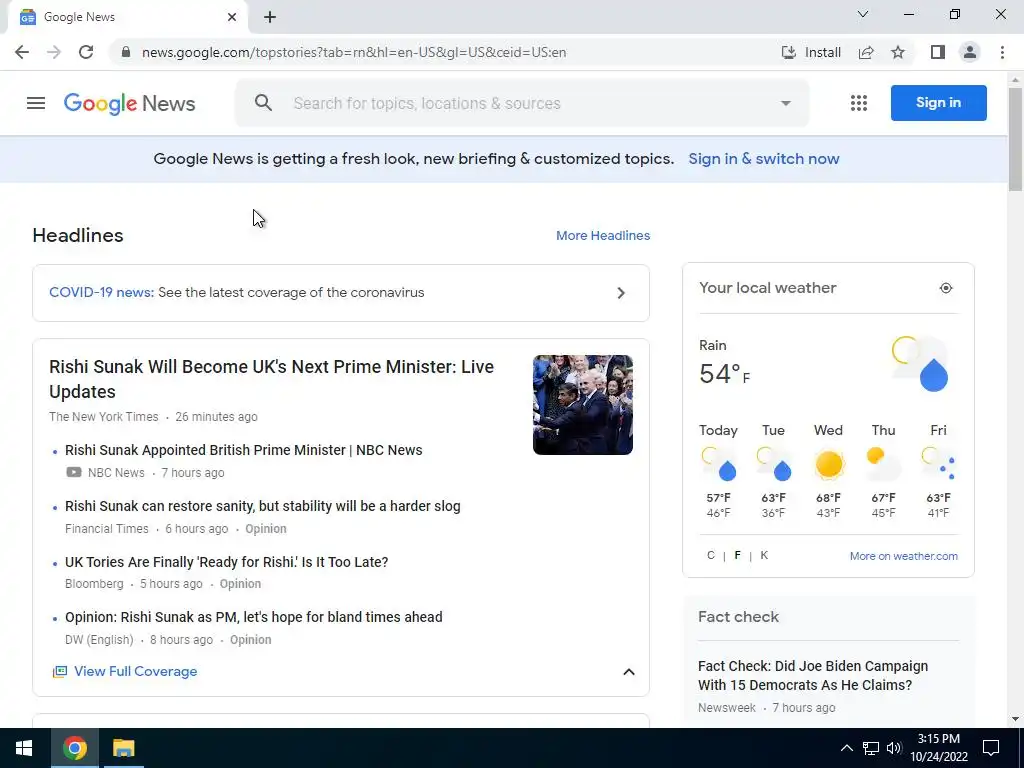Click the View Full Coverage icon

pos(59,671)
